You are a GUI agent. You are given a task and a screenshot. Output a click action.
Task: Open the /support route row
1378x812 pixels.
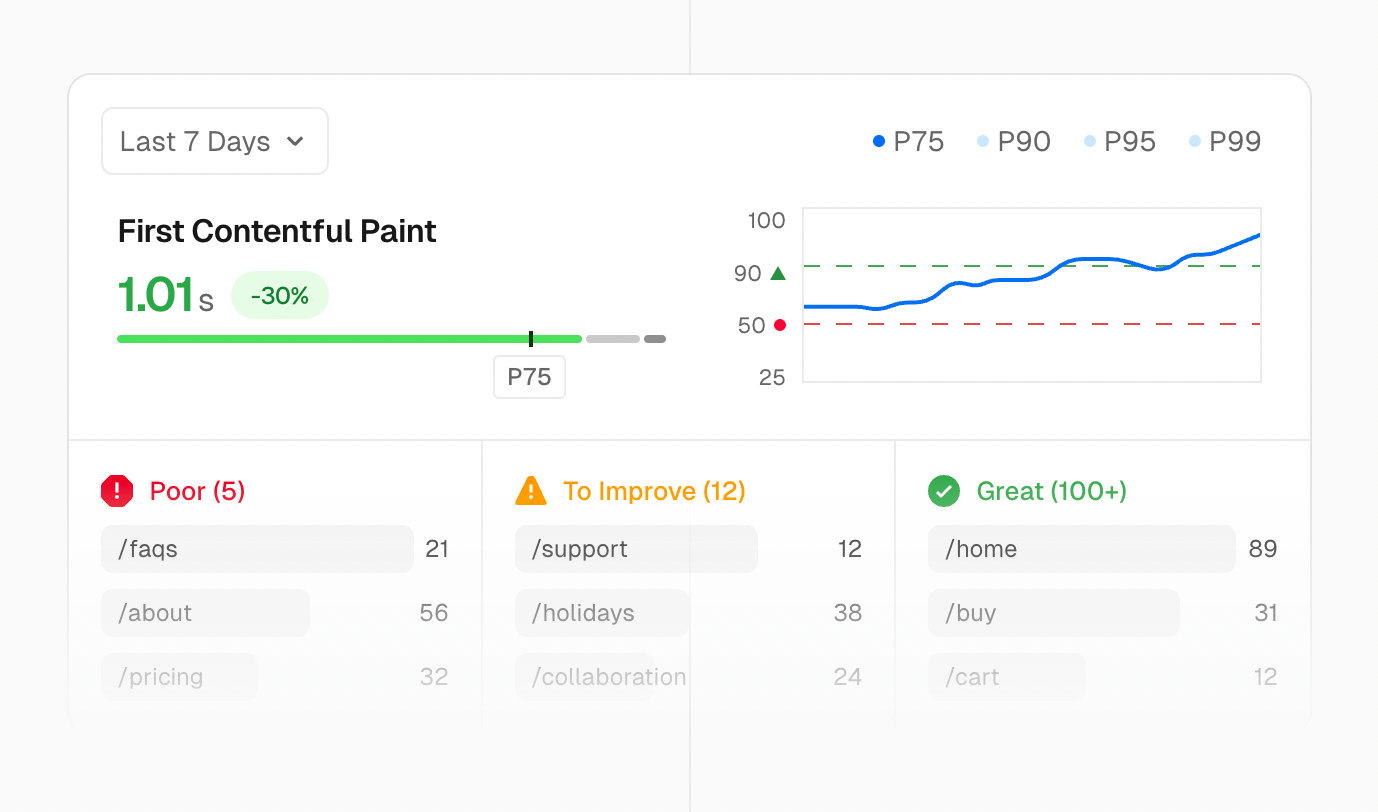click(x=636, y=549)
